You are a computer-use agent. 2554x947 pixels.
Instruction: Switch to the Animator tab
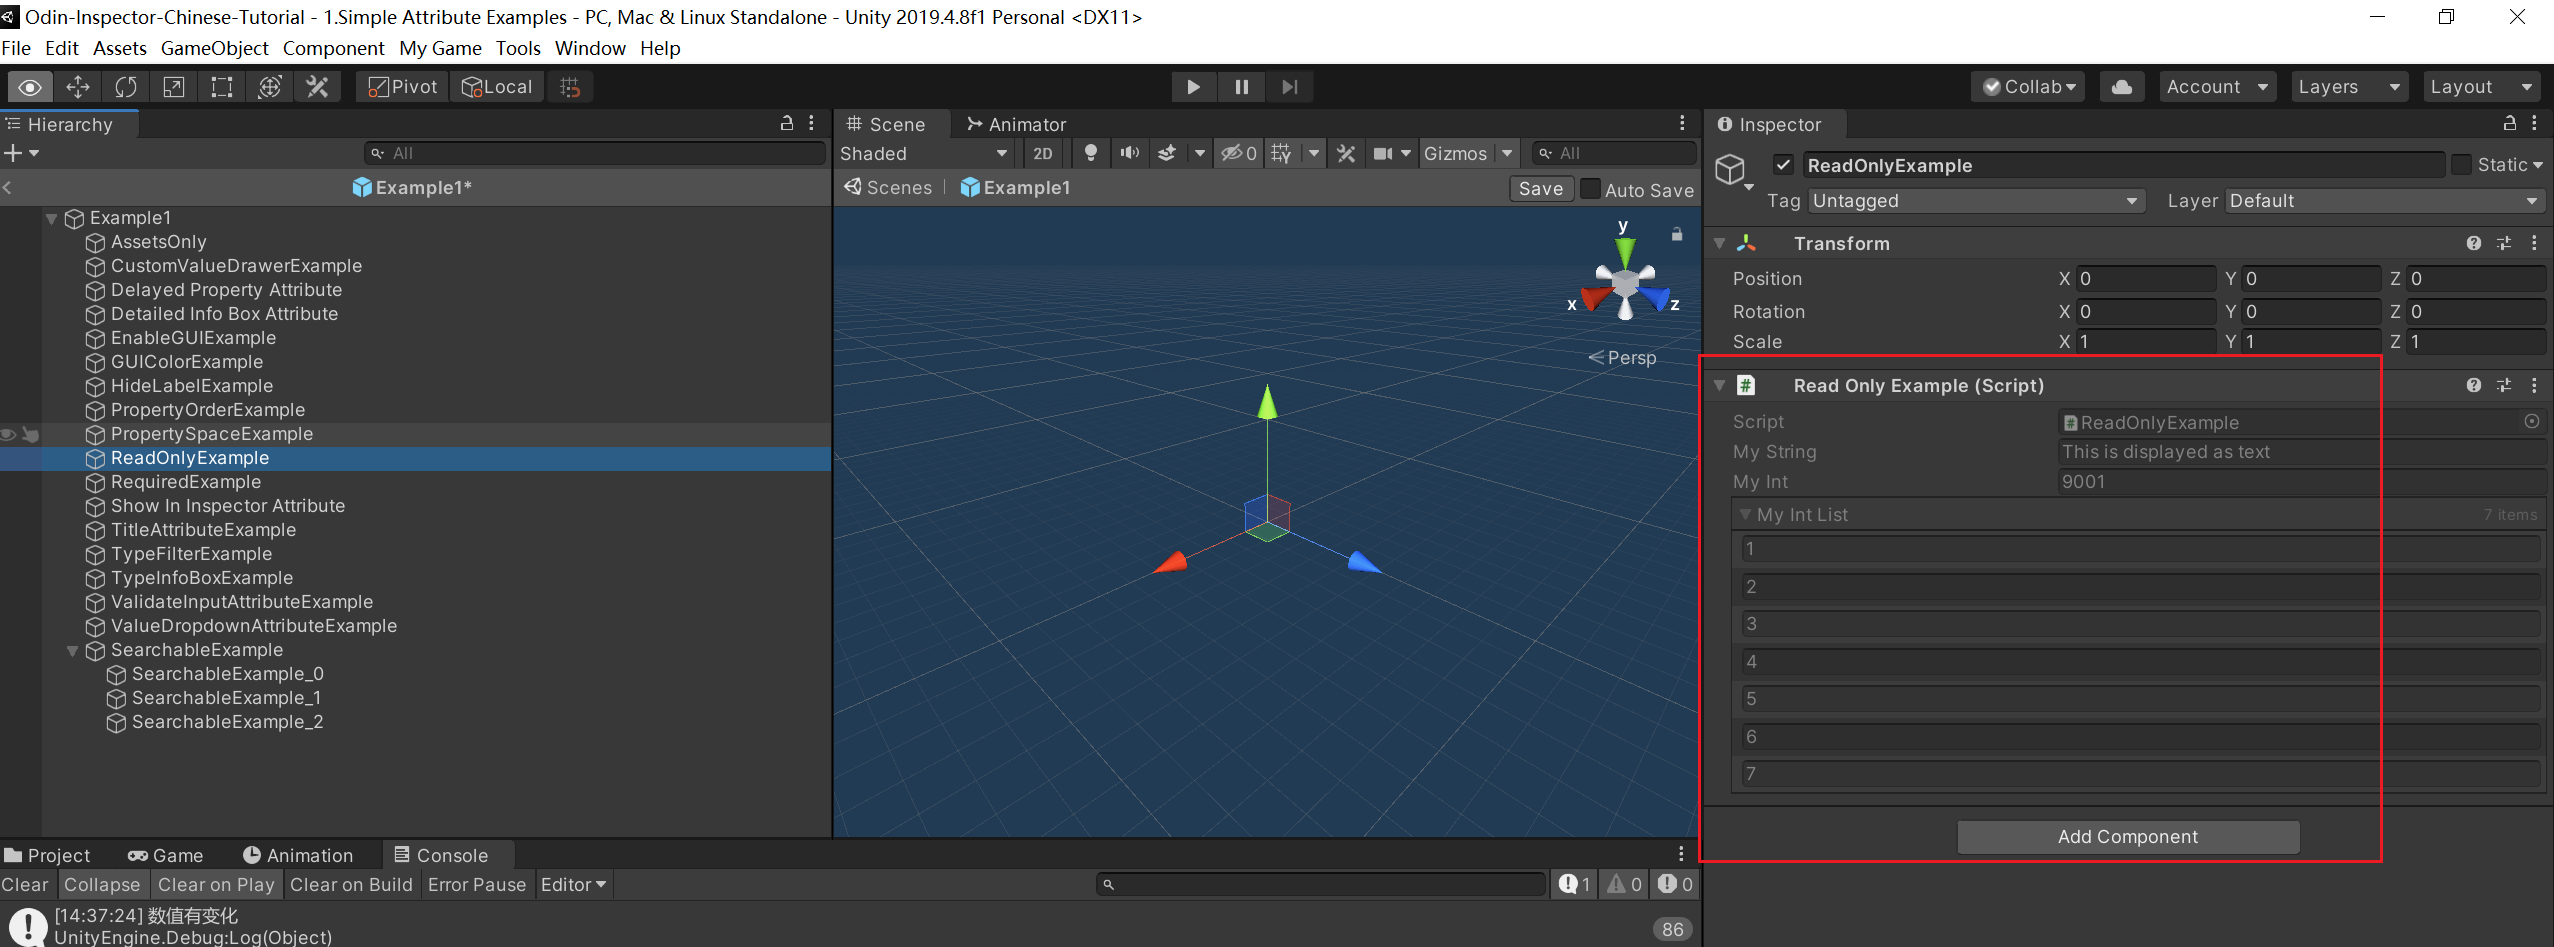[1016, 124]
